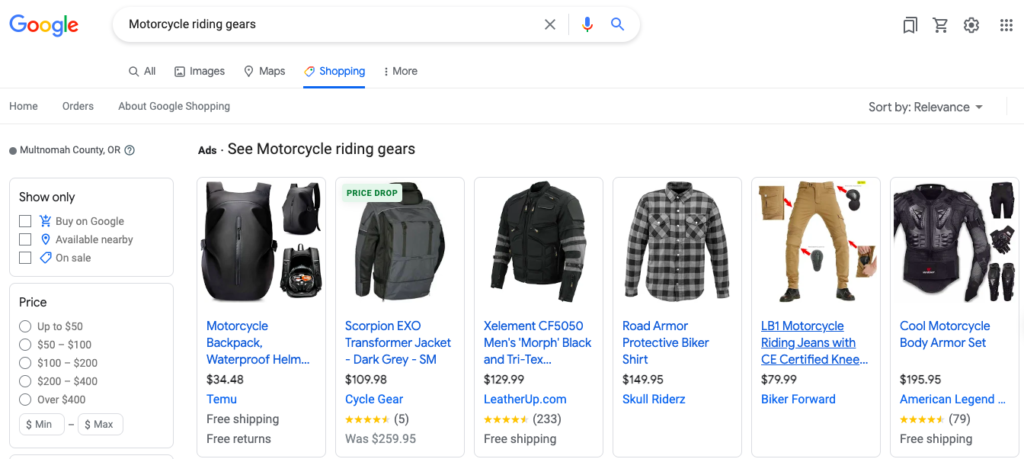
Task: Click the blue search magnifier icon
Action: tap(617, 25)
